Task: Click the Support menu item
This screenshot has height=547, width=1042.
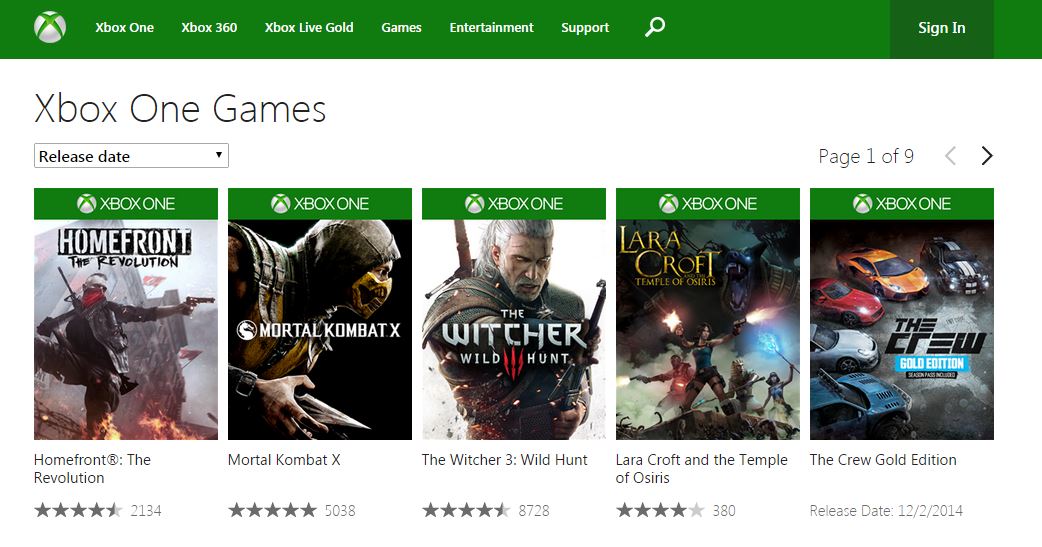Action: [x=585, y=28]
